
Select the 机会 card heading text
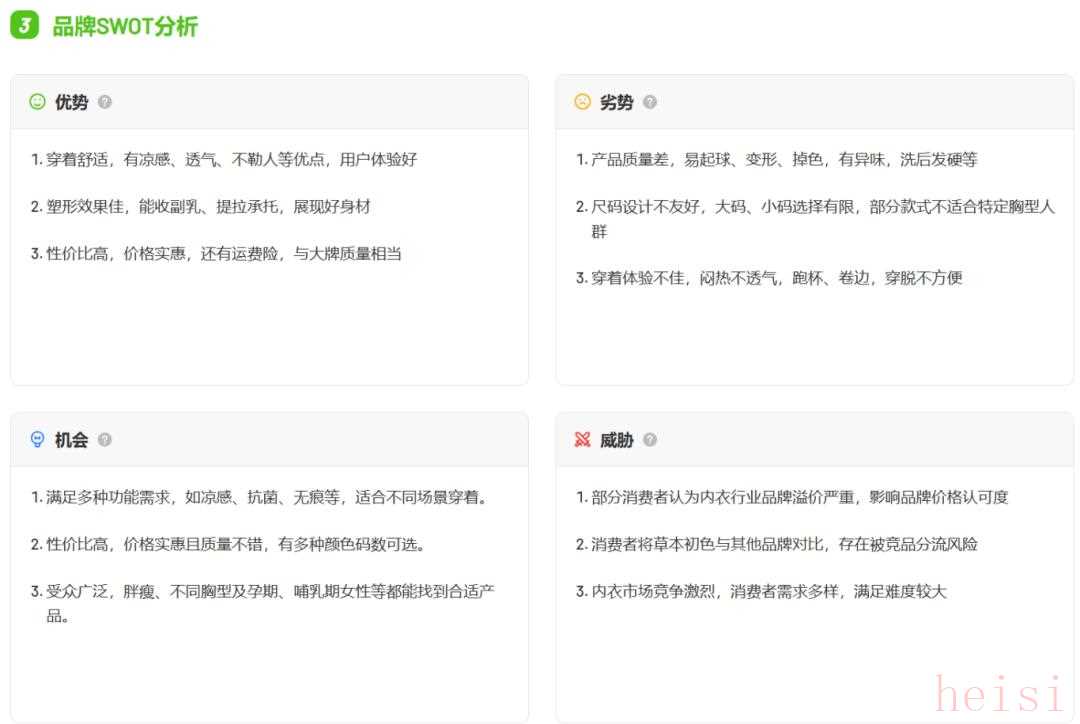point(71,440)
